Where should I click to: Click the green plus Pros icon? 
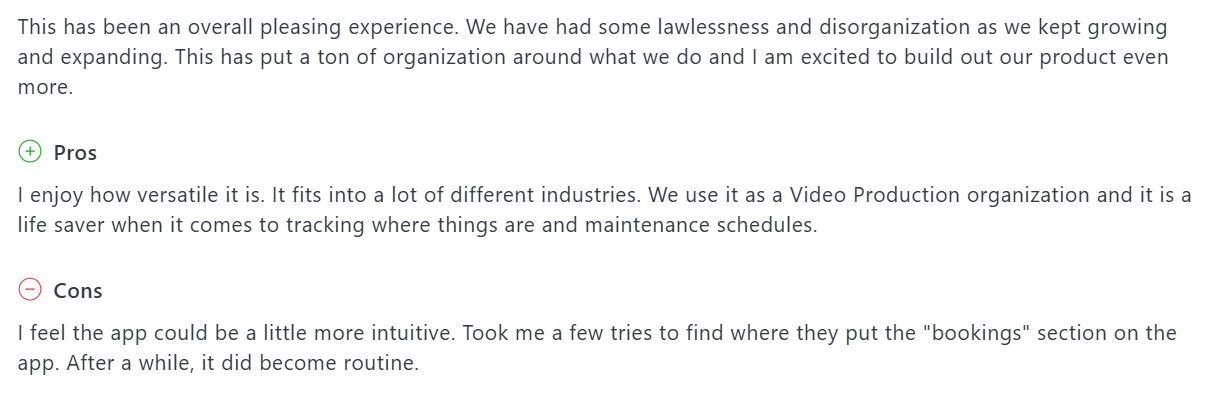pos(30,152)
